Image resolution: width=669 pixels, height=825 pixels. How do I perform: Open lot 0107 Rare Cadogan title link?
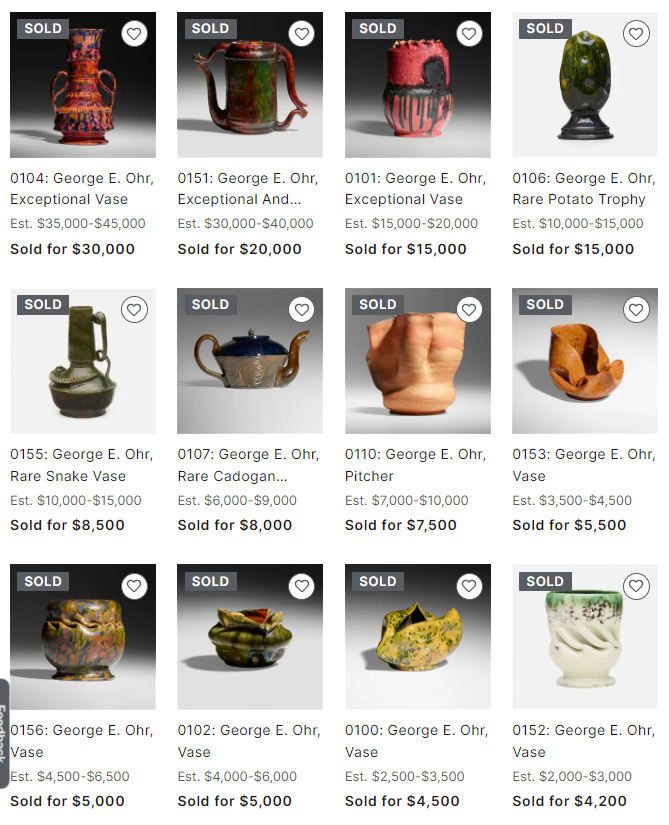coord(248,465)
